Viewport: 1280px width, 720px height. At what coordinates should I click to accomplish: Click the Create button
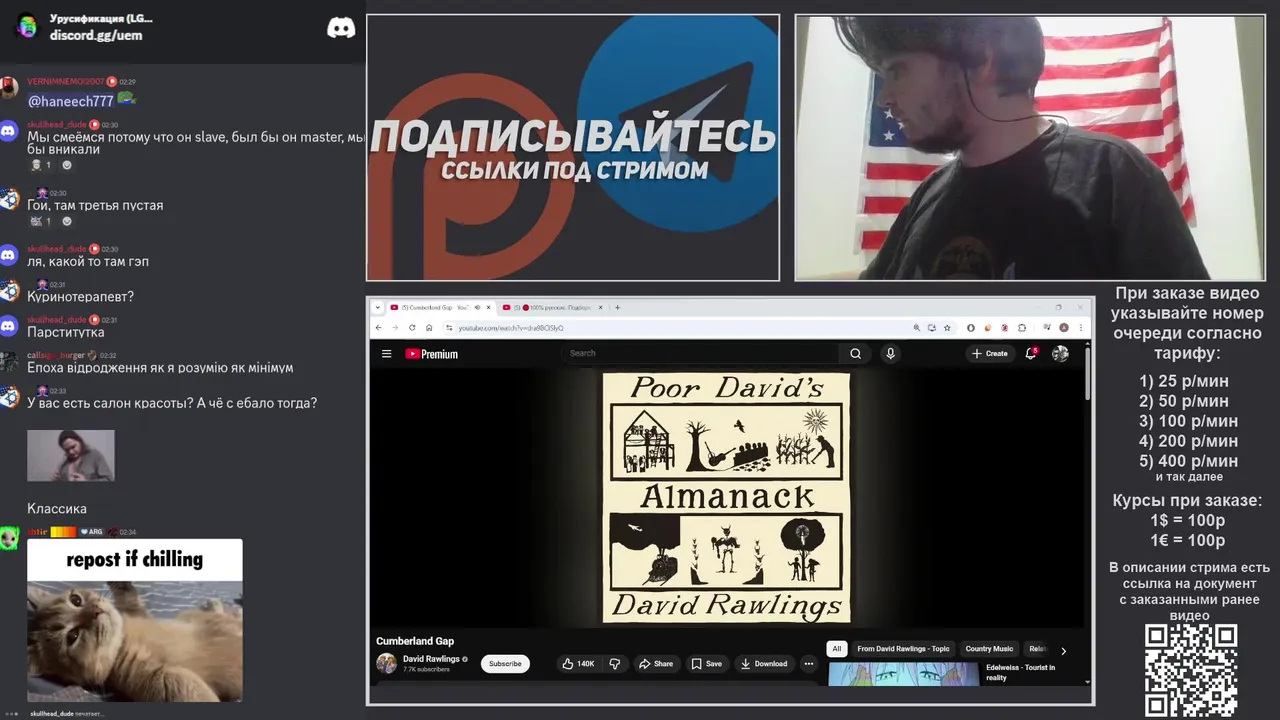(x=990, y=353)
